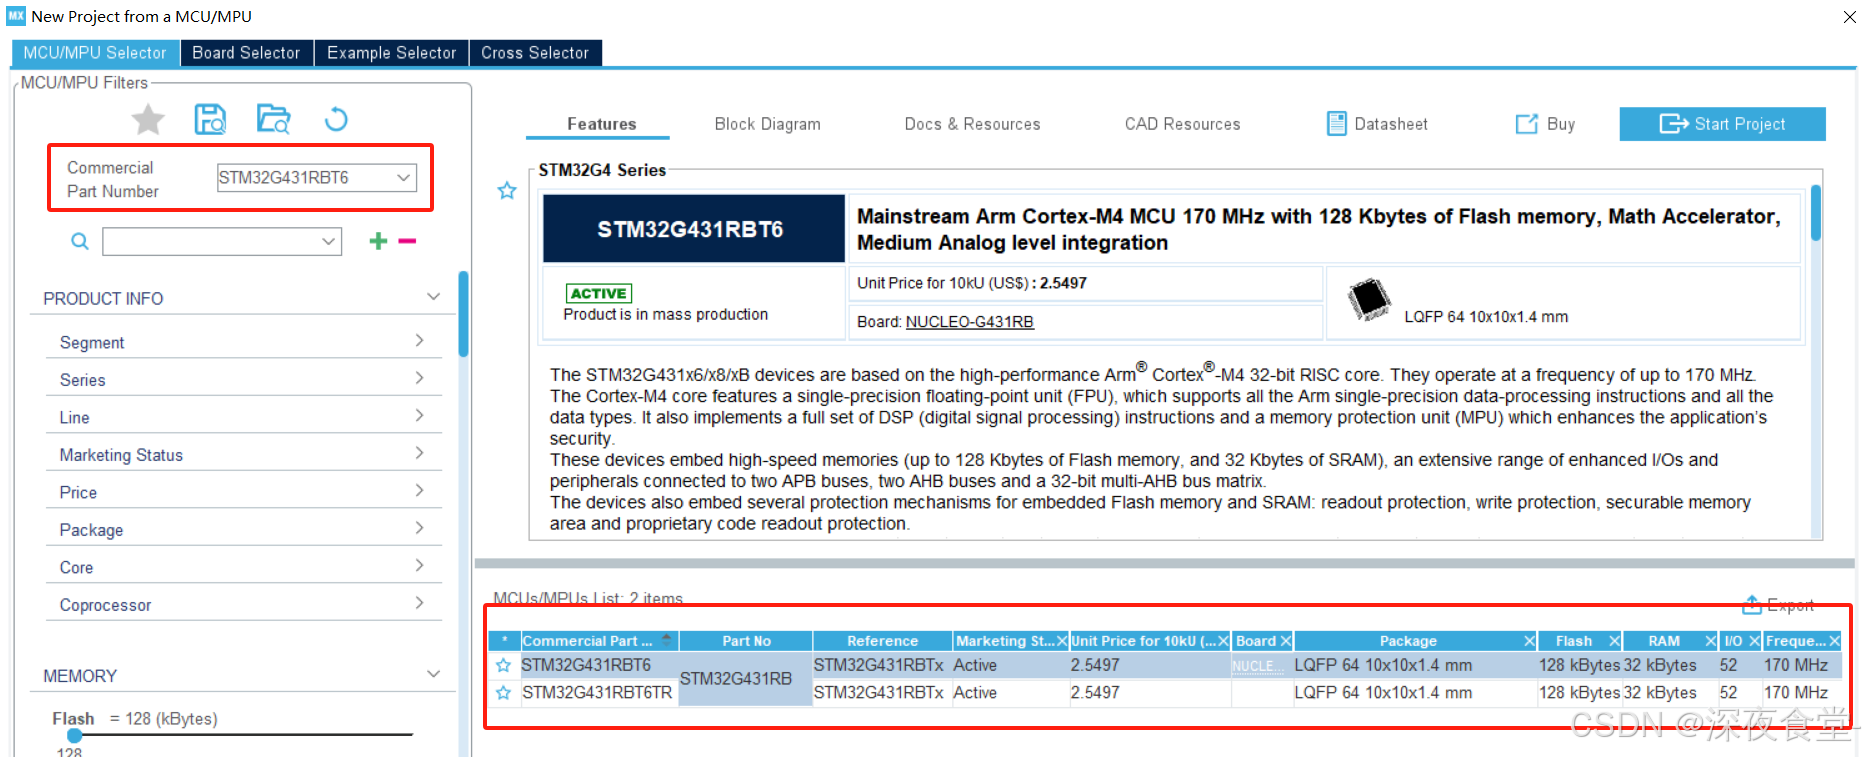Close the New Project window

[1849, 17]
